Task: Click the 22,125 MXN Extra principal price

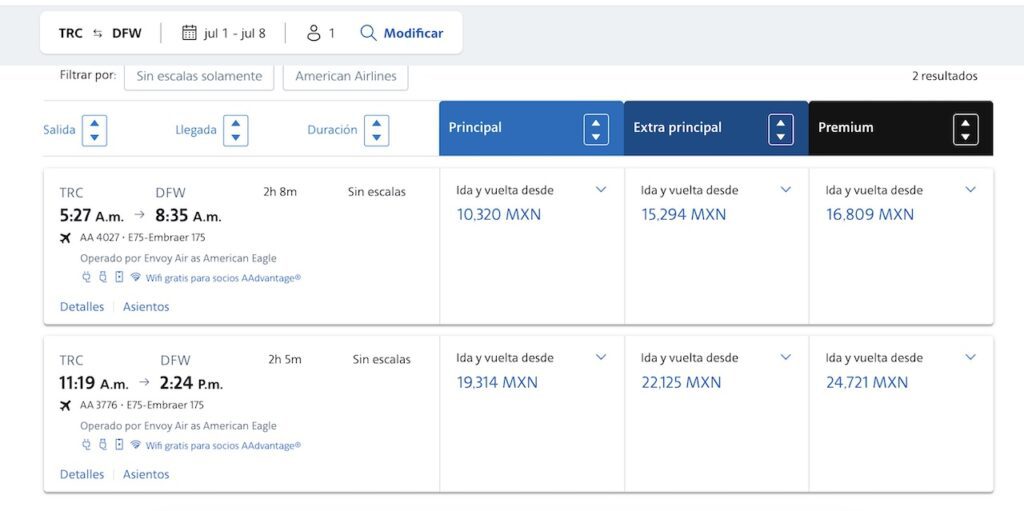Action: 681,382
